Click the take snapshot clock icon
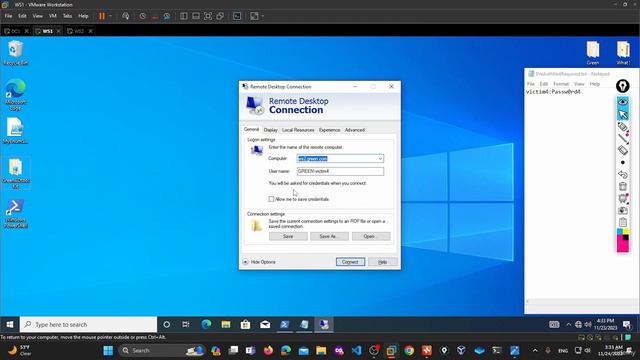This screenshot has width=640, height=360. [x=142, y=16]
